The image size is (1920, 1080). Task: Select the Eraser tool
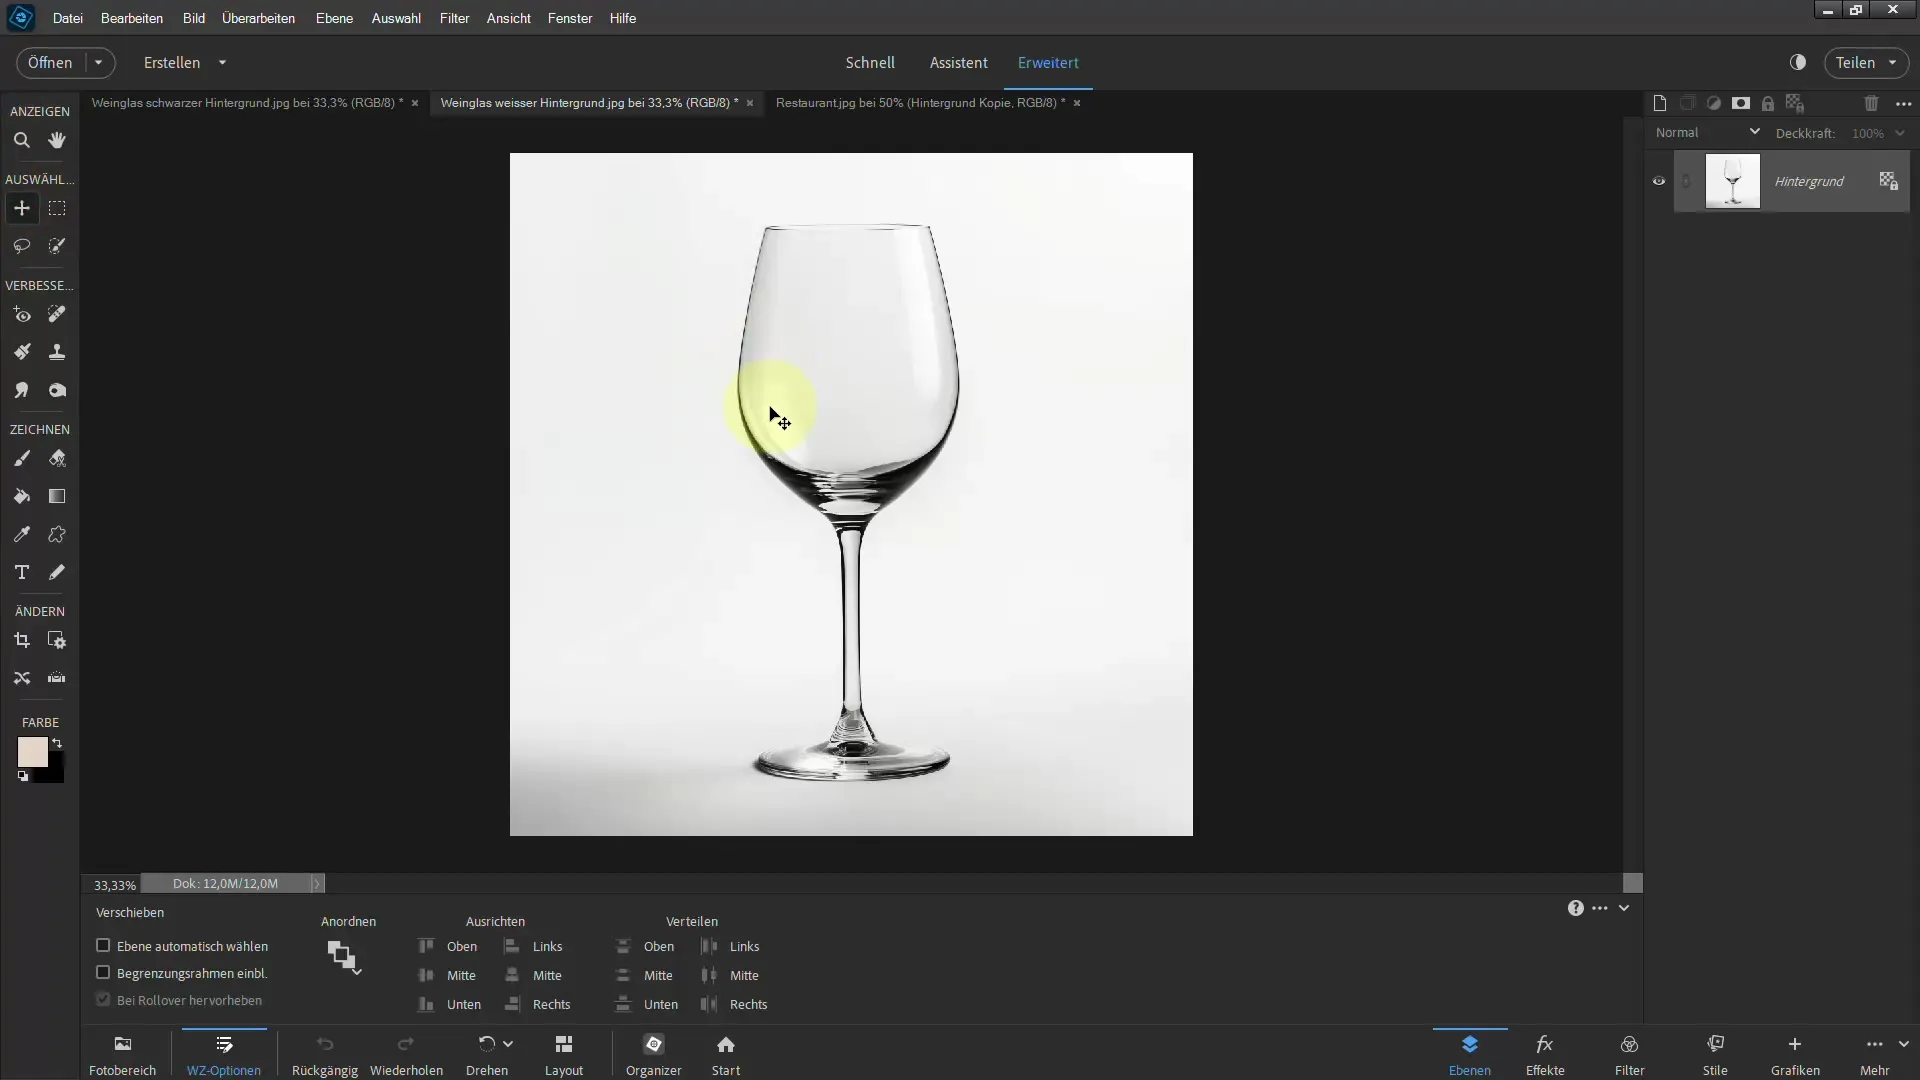coord(57,460)
